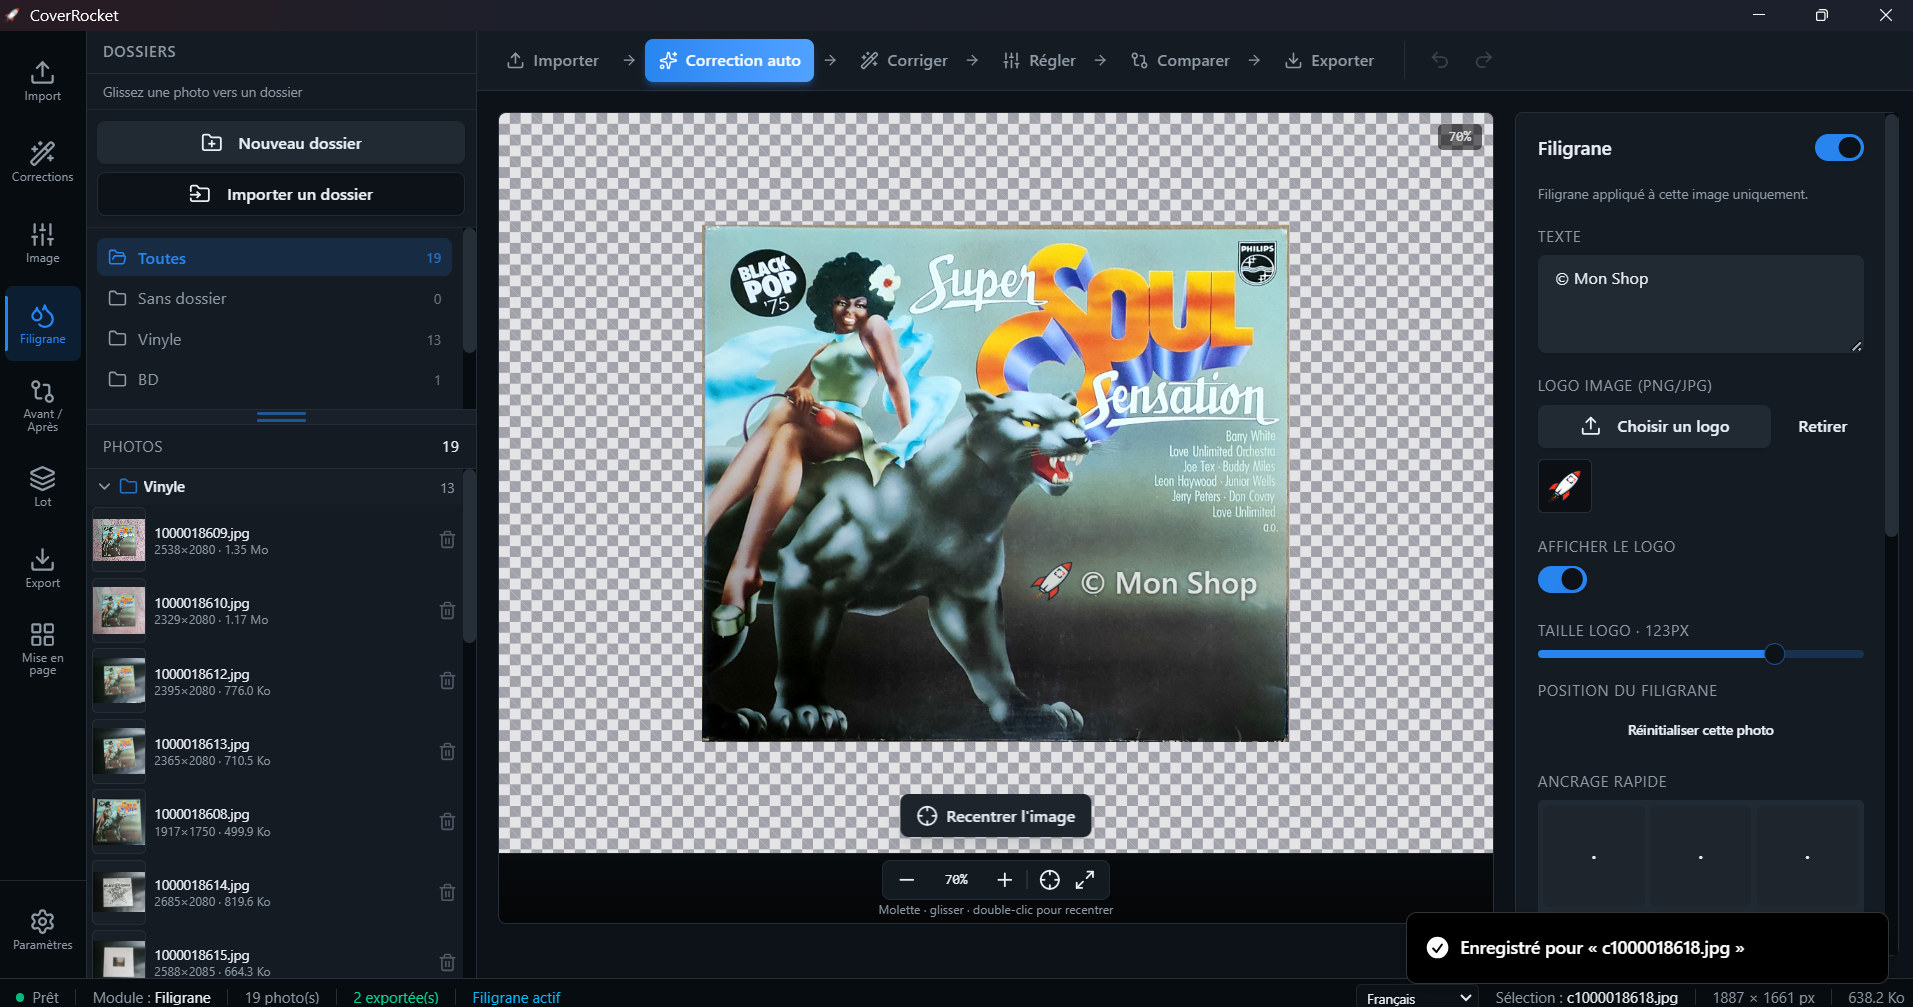
Task: Select top-left quick anchor position
Action: tap(1593, 856)
